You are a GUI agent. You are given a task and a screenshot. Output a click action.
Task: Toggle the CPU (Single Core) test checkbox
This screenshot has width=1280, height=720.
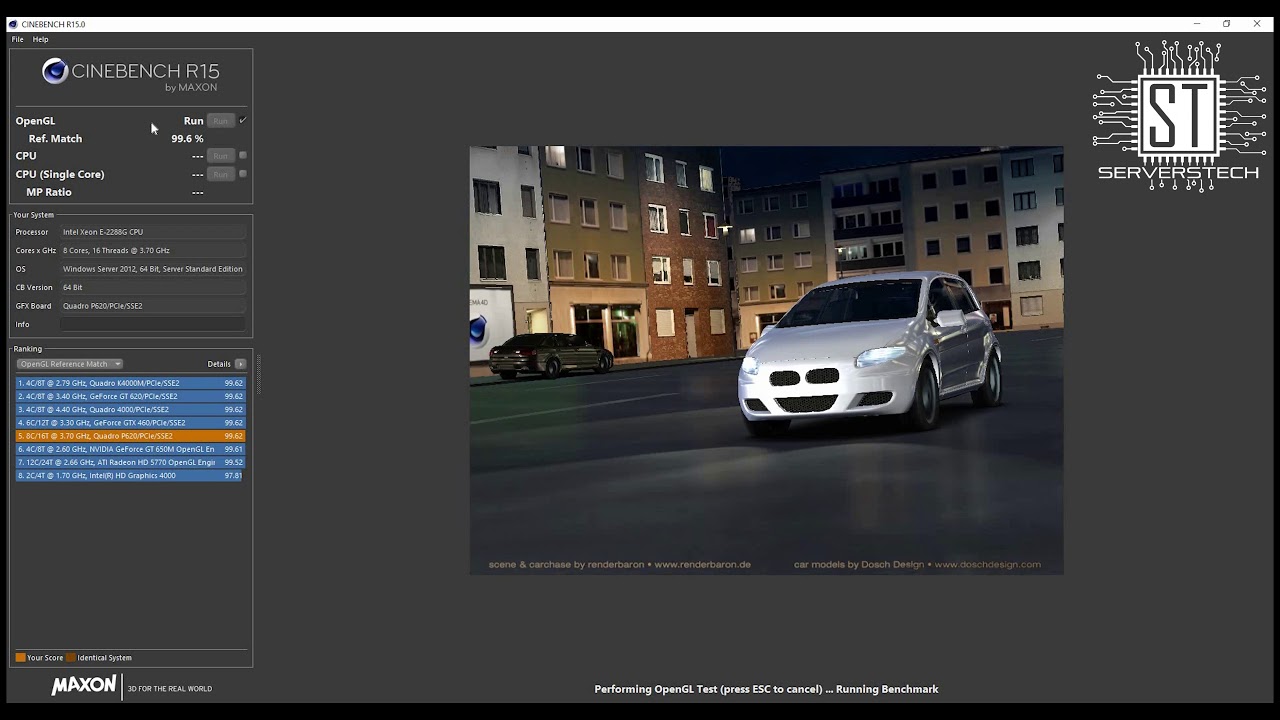(x=242, y=173)
